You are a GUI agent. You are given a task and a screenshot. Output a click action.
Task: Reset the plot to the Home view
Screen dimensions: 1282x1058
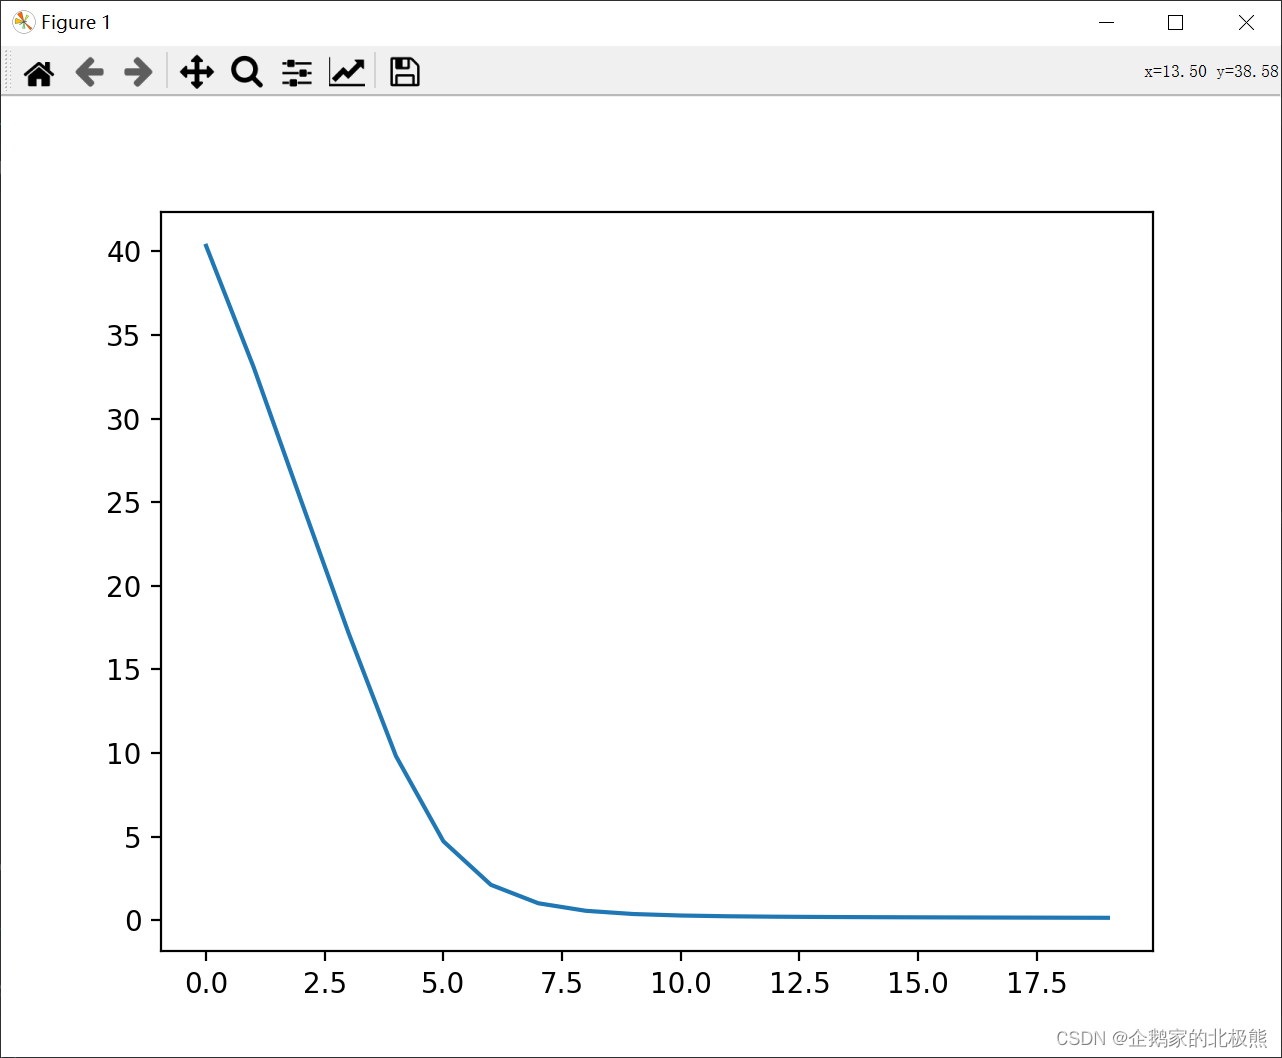click(39, 72)
